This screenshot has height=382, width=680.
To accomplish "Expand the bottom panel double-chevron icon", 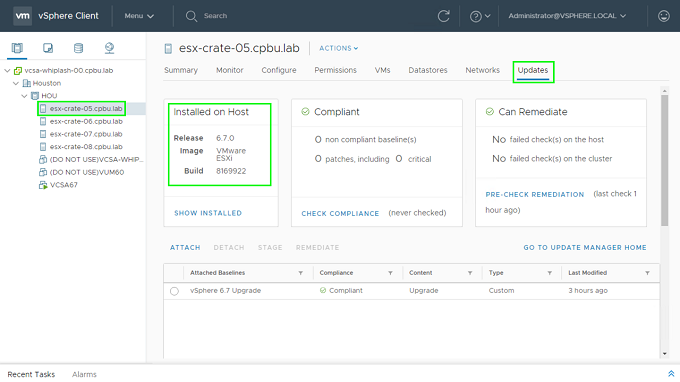I will point(671,374).
